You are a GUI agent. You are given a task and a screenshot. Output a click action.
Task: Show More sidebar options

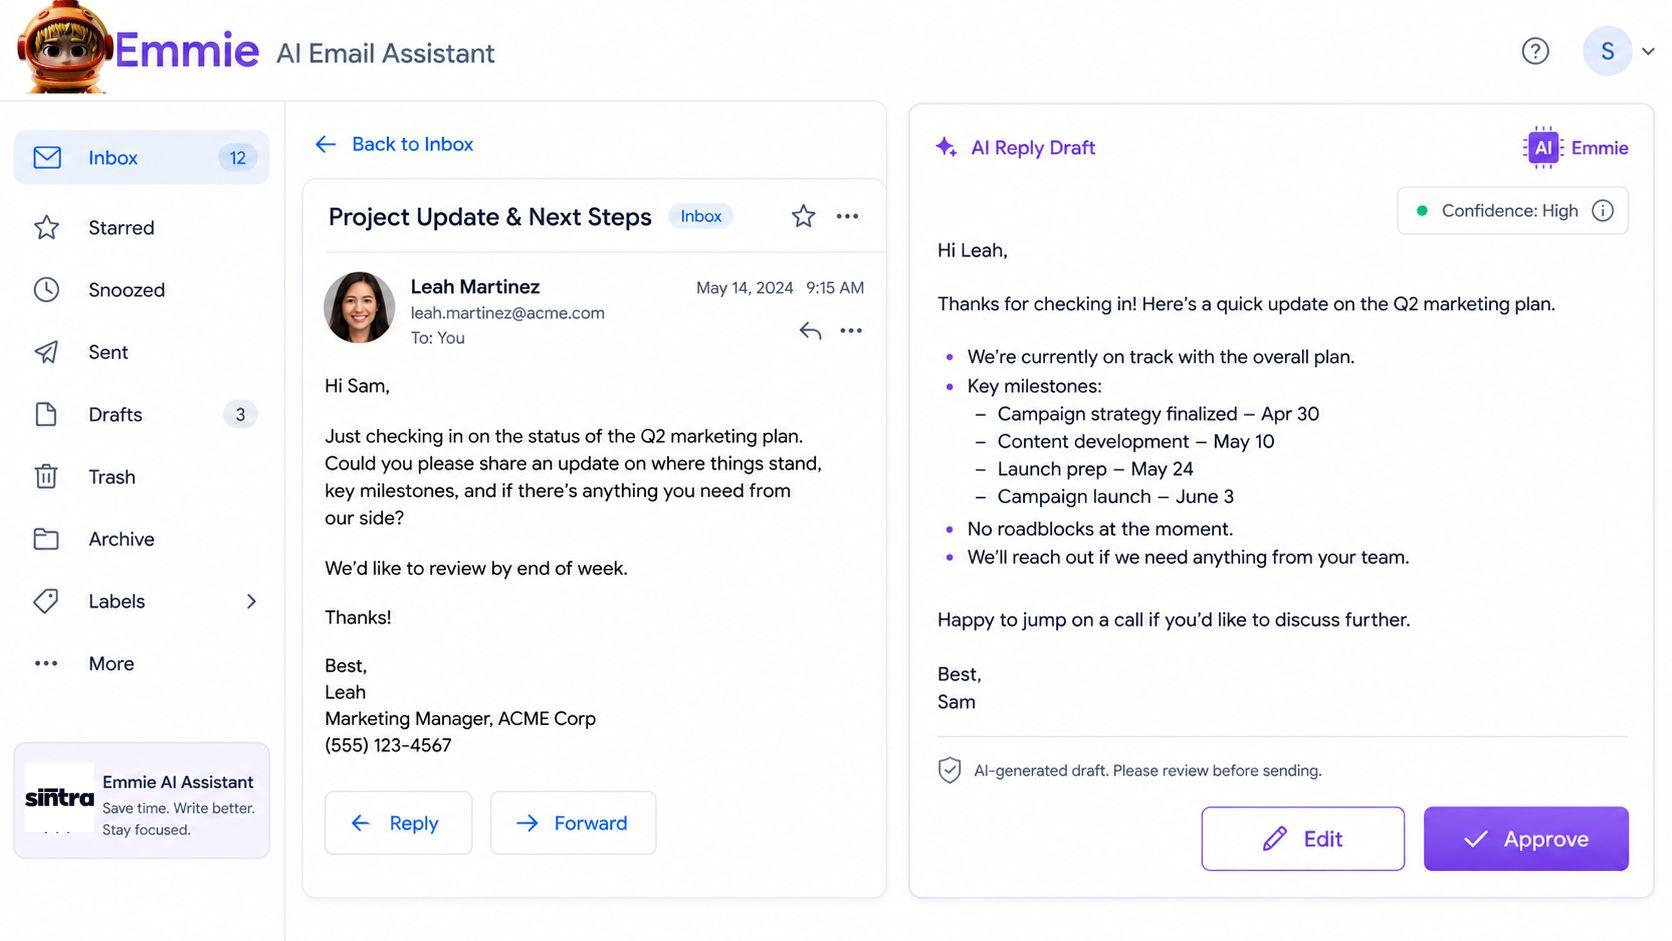[x=141, y=663]
